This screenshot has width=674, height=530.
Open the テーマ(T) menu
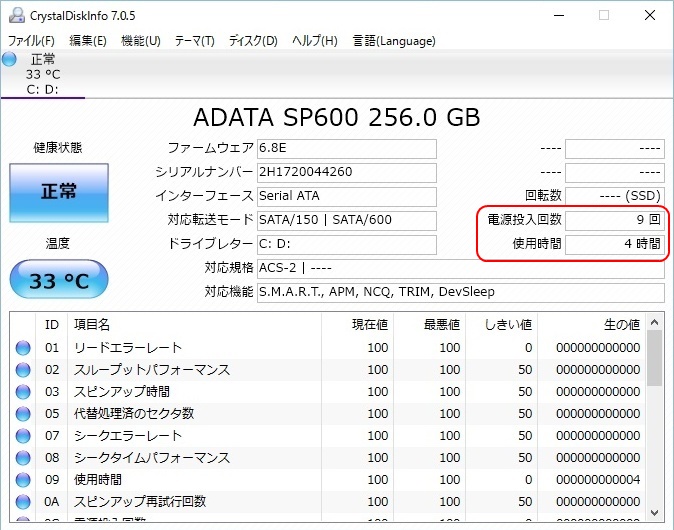pyautogui.click(x=194, y=41)
